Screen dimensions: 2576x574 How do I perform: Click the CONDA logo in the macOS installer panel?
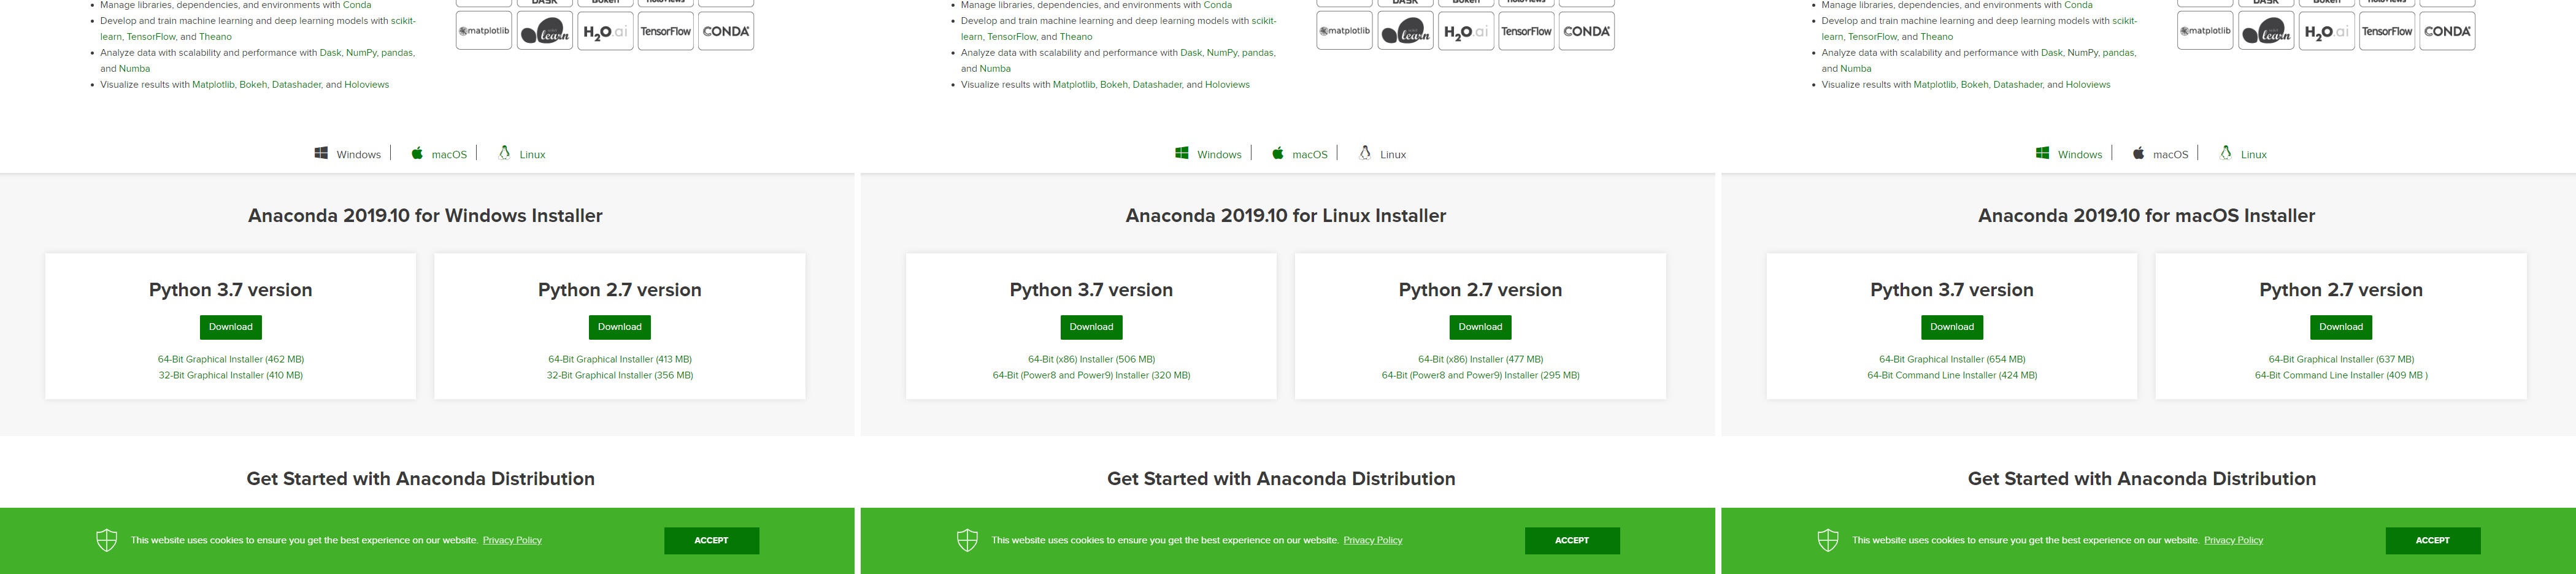(2448, 31)
